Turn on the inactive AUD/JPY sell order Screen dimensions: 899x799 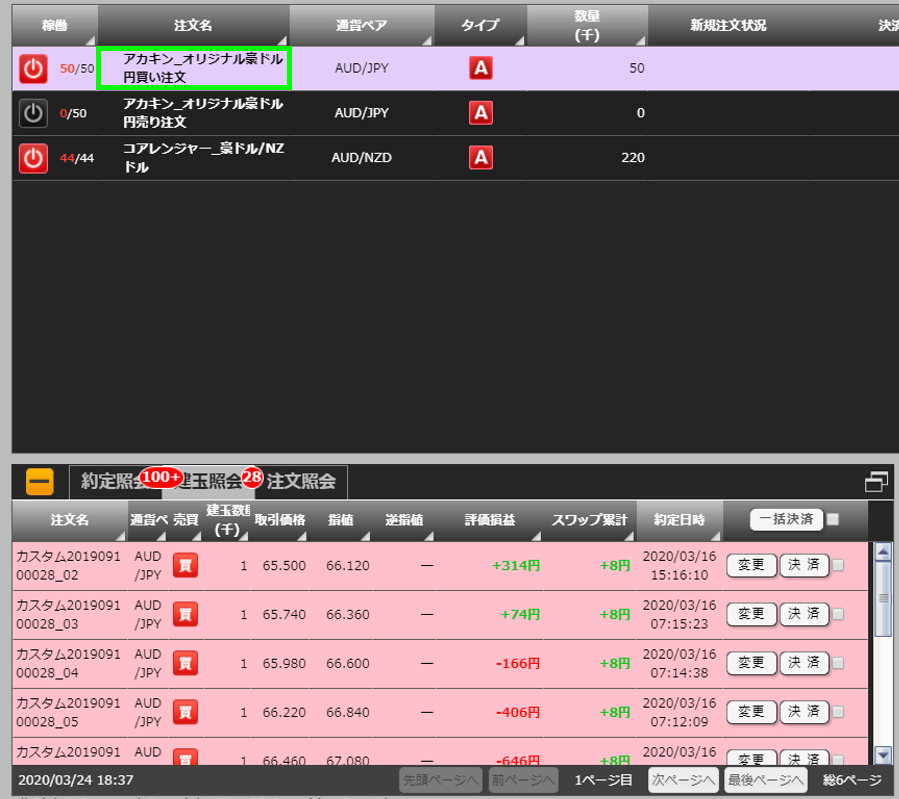click(33, 113)
